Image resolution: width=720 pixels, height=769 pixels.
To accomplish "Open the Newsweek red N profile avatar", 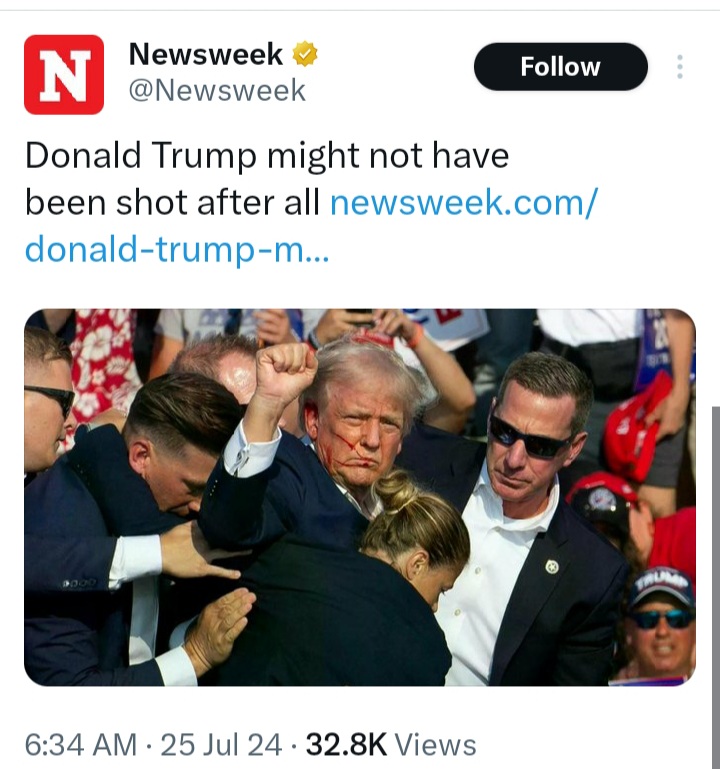I will coord(64,75).
